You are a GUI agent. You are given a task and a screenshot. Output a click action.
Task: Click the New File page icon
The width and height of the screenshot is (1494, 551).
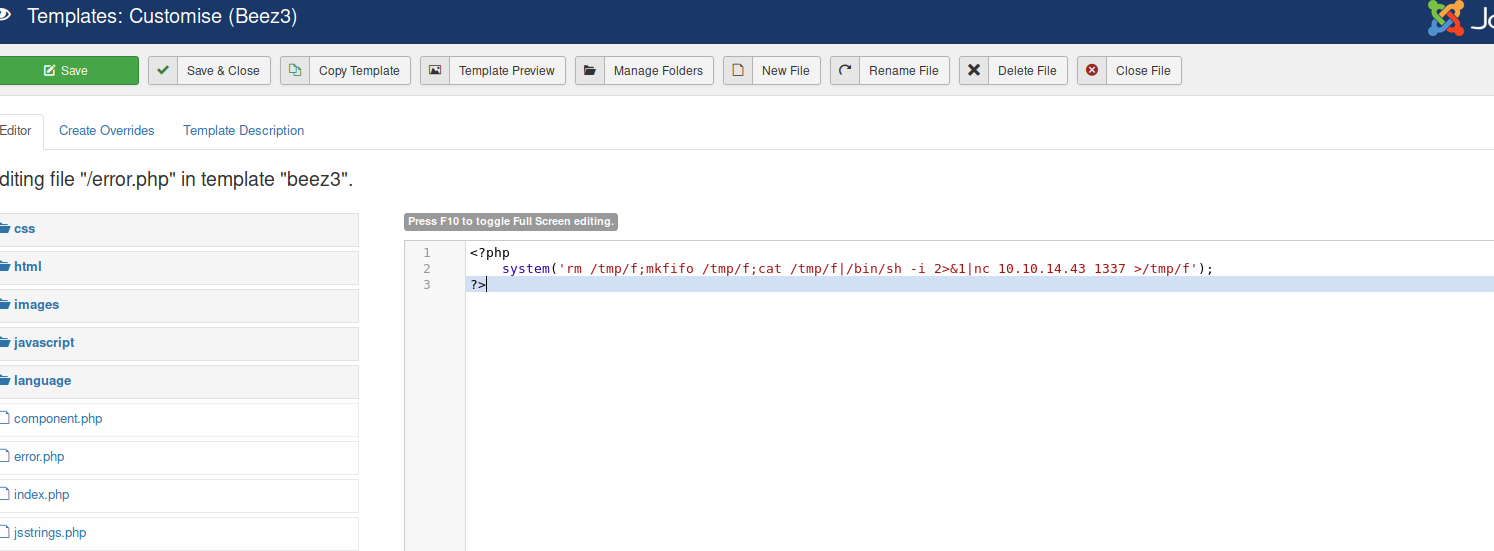[738, 71]
